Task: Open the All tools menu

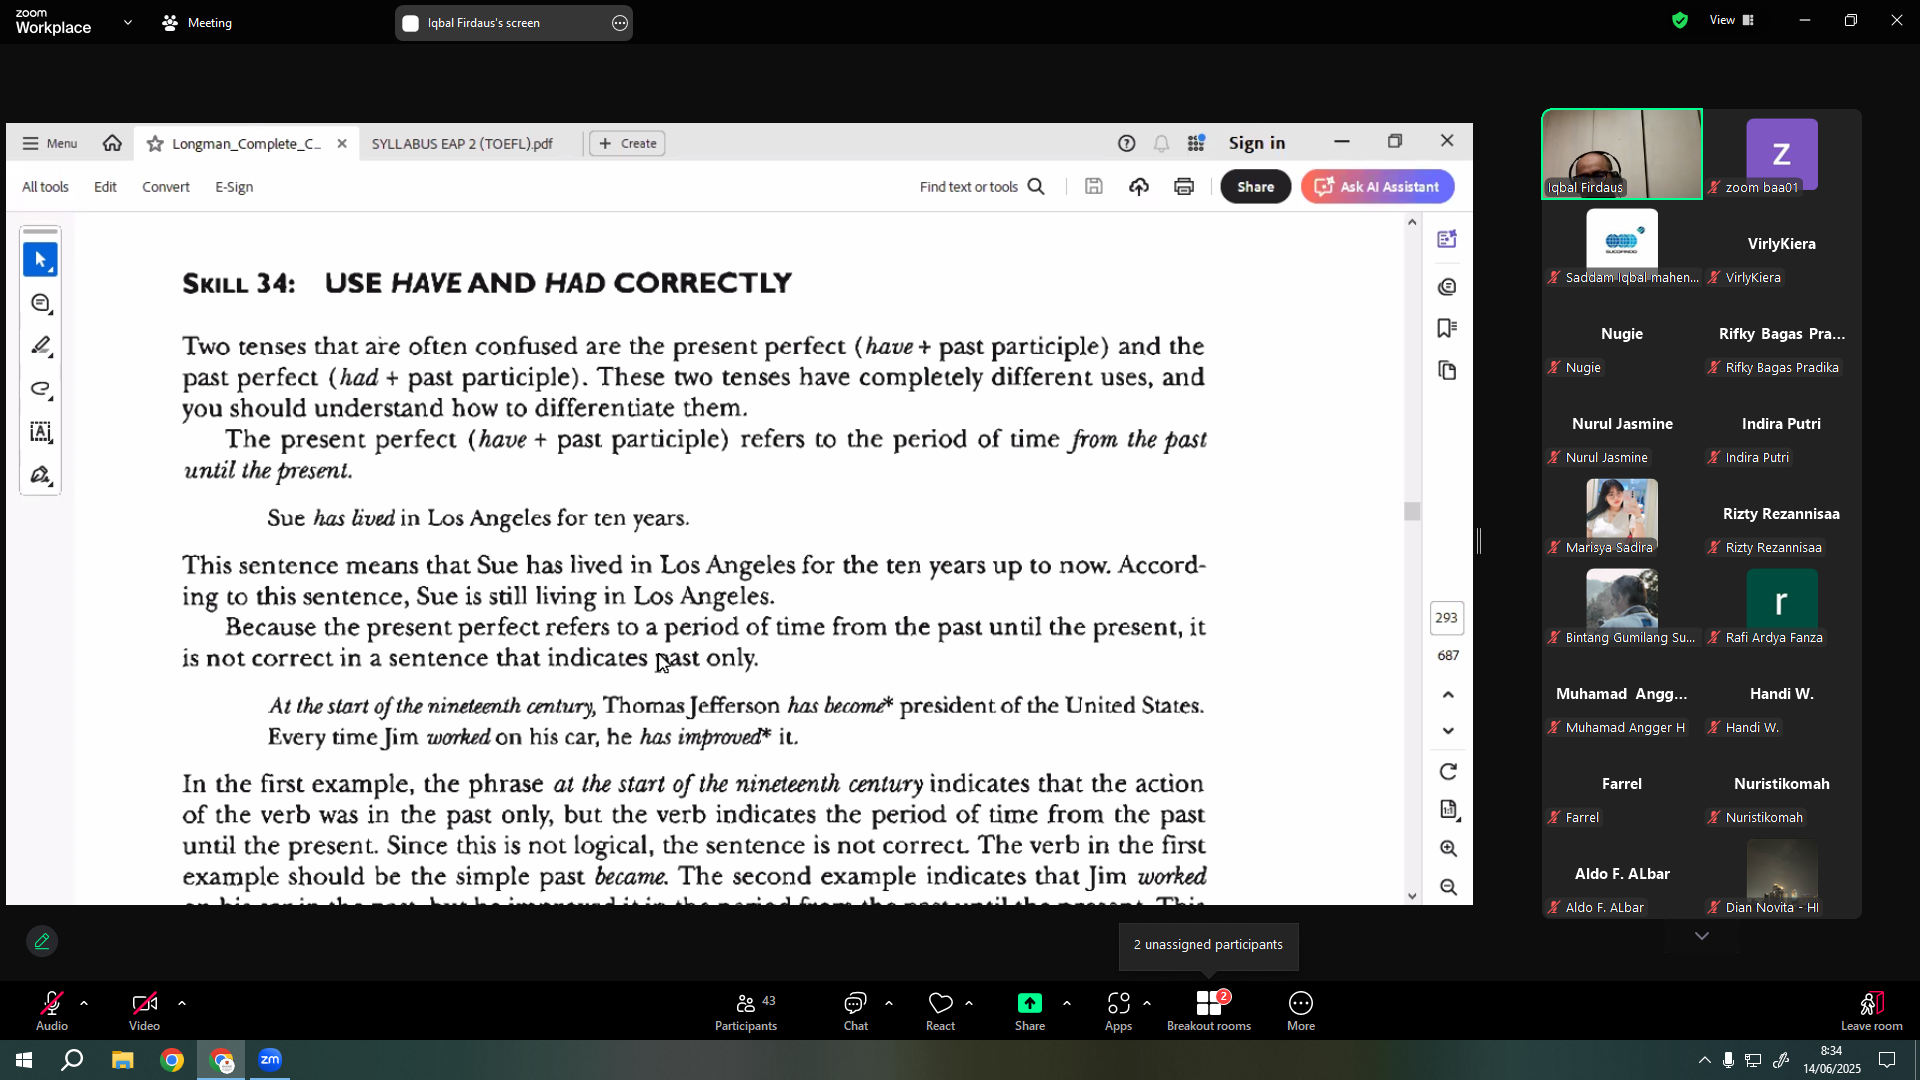Action: (x=45, y=187)
